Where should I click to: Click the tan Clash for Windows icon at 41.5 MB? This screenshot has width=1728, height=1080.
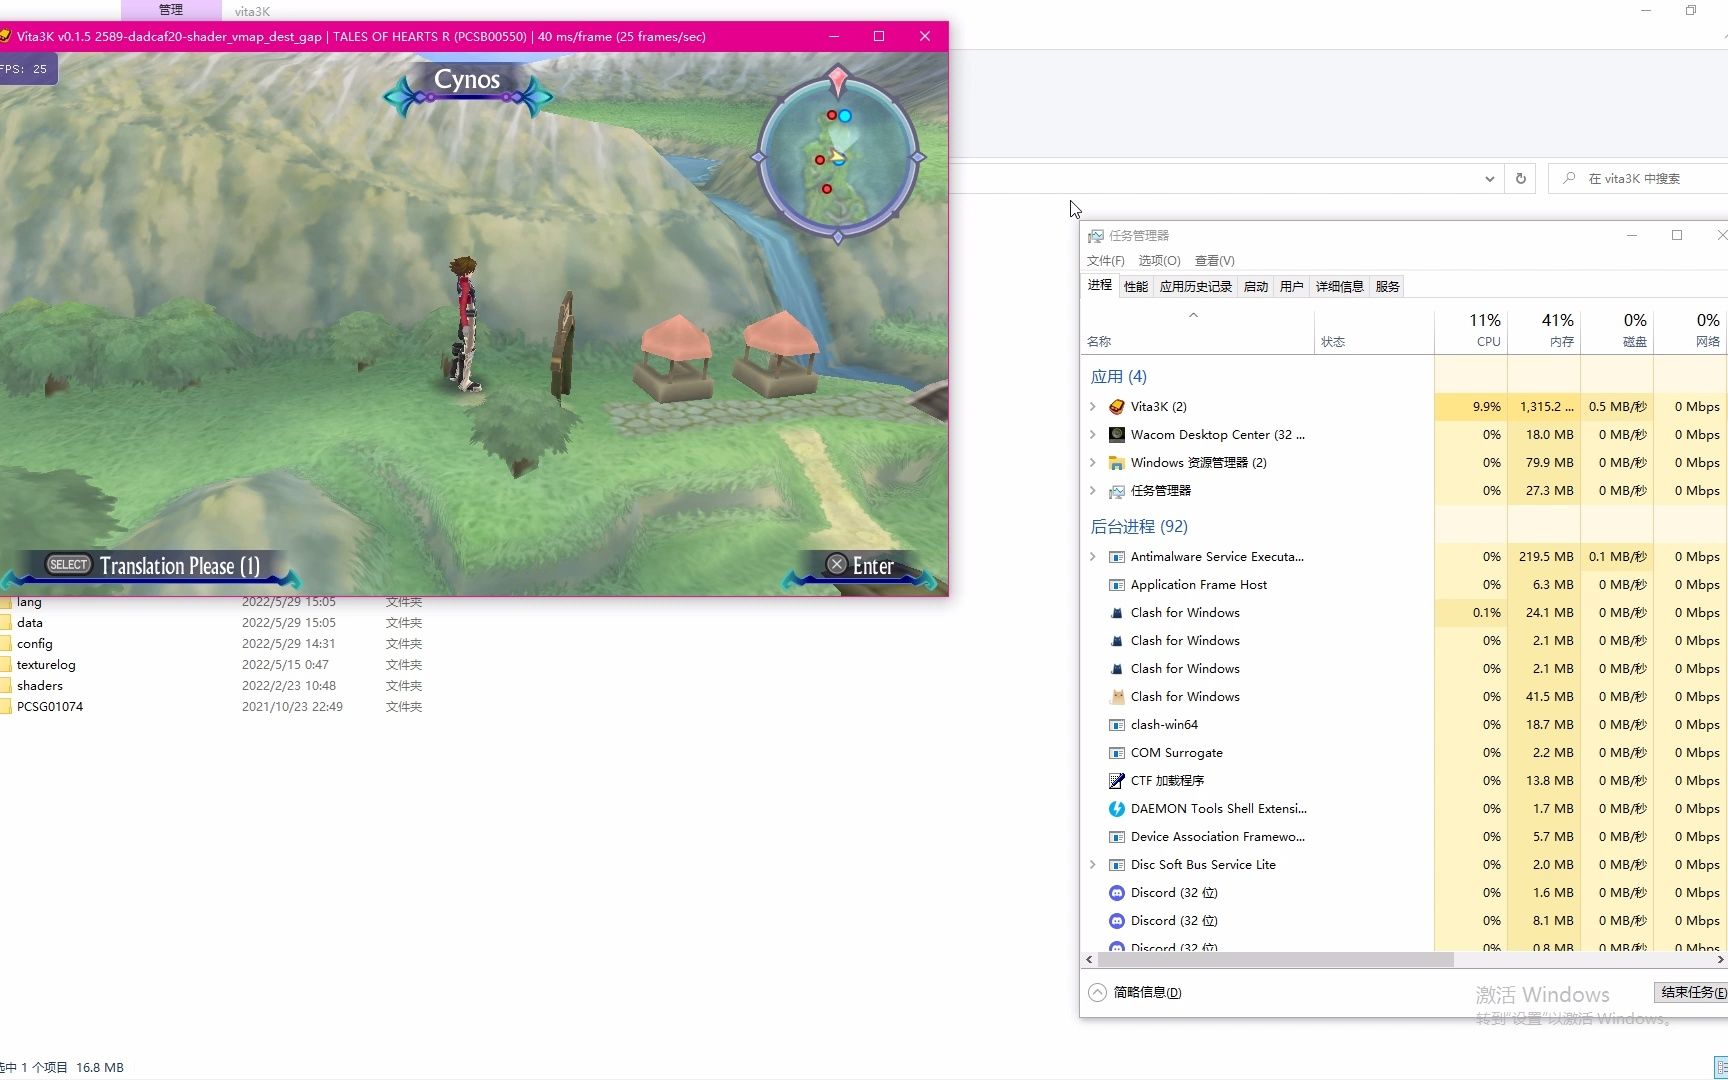(1117, 697)
